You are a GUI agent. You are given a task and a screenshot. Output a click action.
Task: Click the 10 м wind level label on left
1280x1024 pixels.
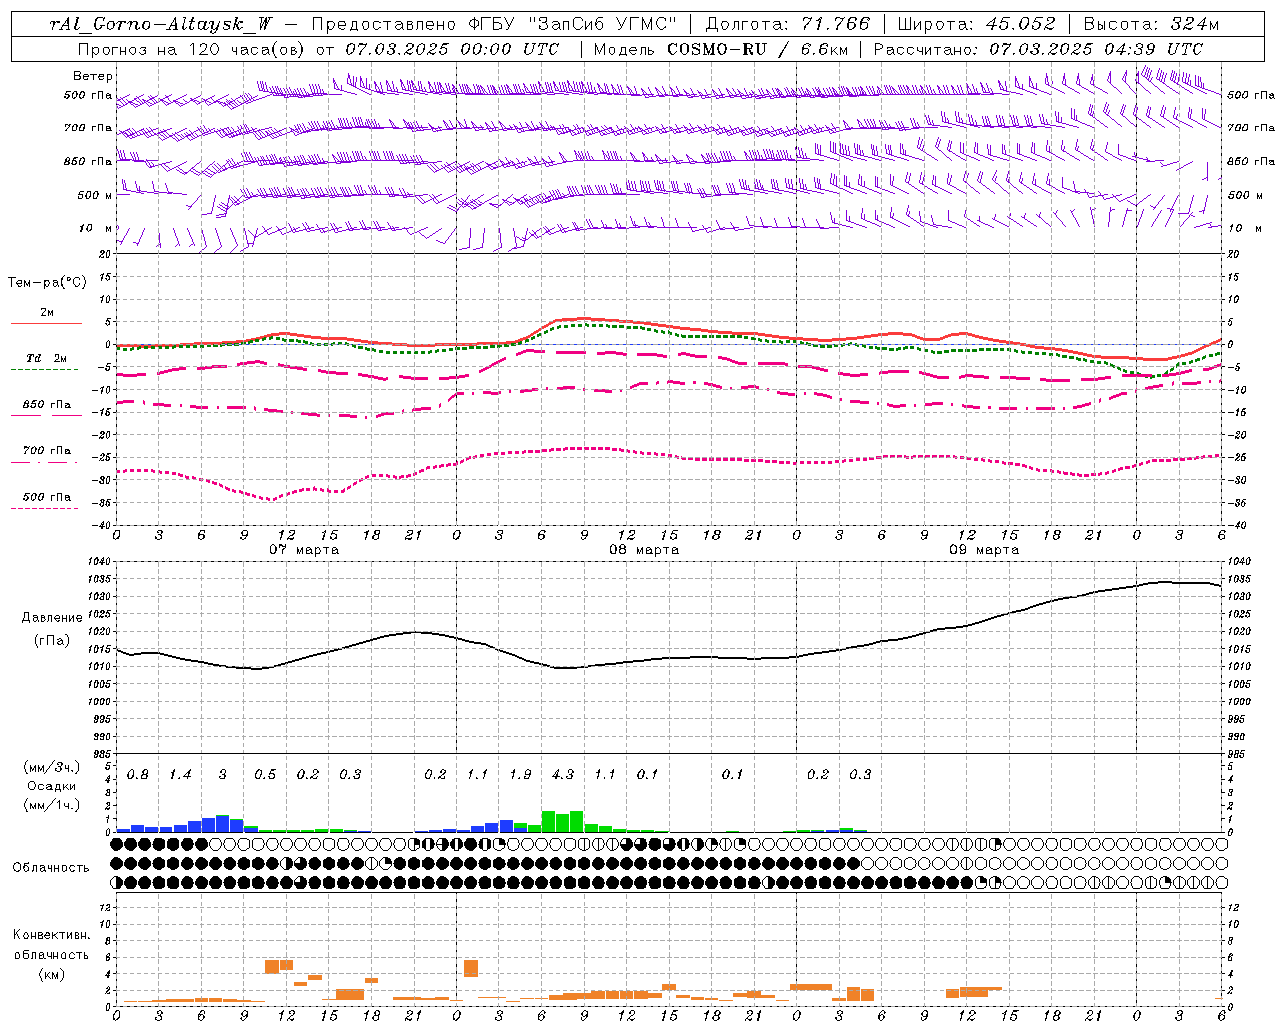95,228
